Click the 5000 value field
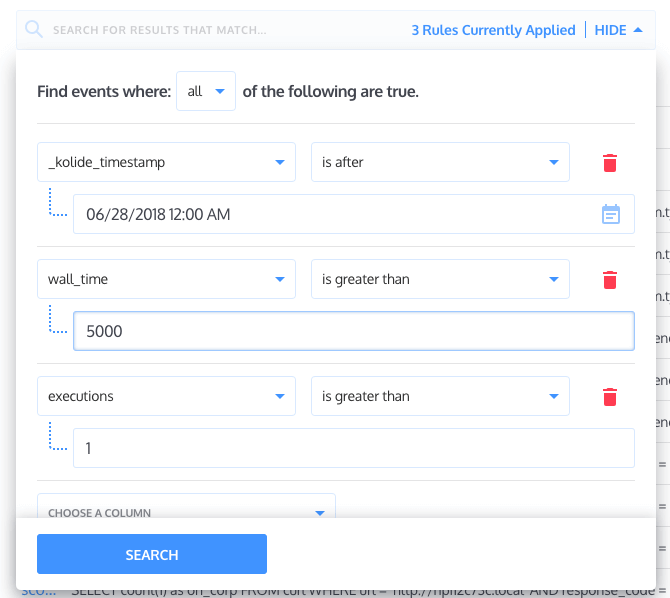This screenshot has width=670, height=598. pos(354,331)
